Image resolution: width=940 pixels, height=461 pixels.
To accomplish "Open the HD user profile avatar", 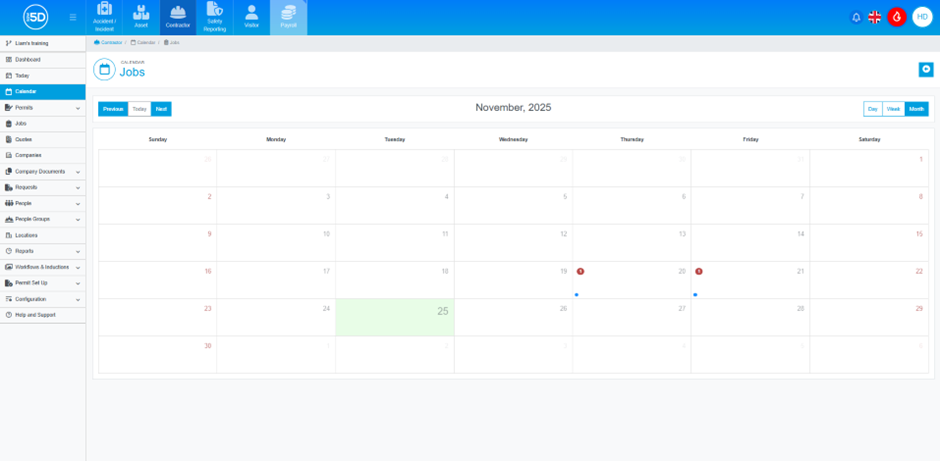I will tap(922, 17).
